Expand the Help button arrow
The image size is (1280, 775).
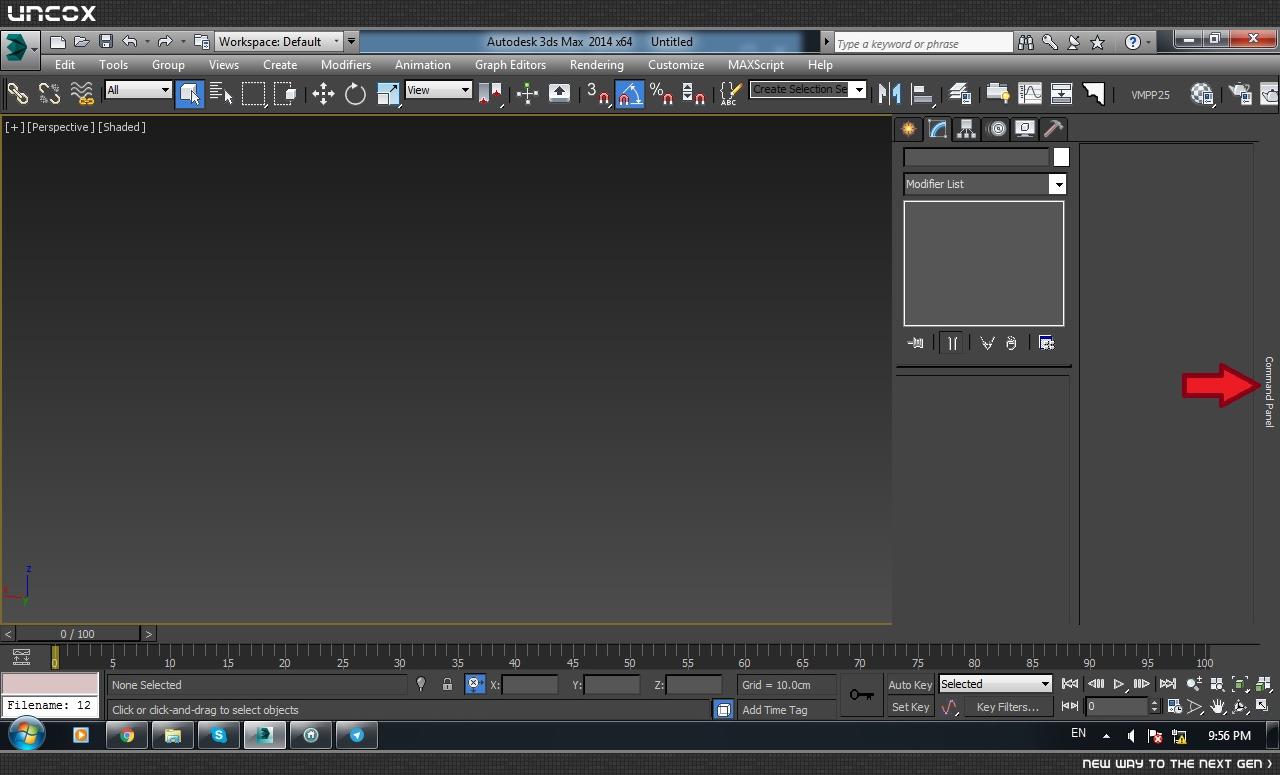click(1148, 42)
